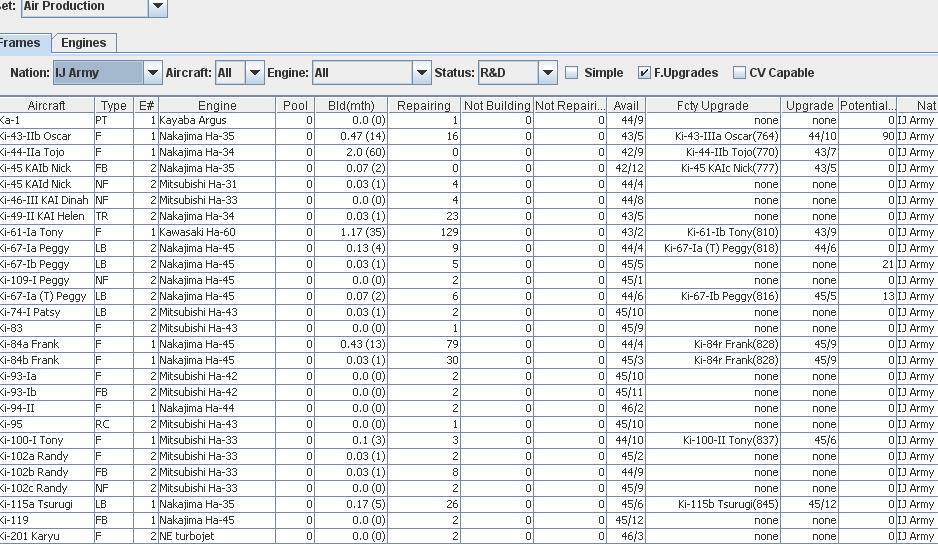Click the NE turbojet engine cell
Screen dimensions: 938x545
tap(217, 537)
